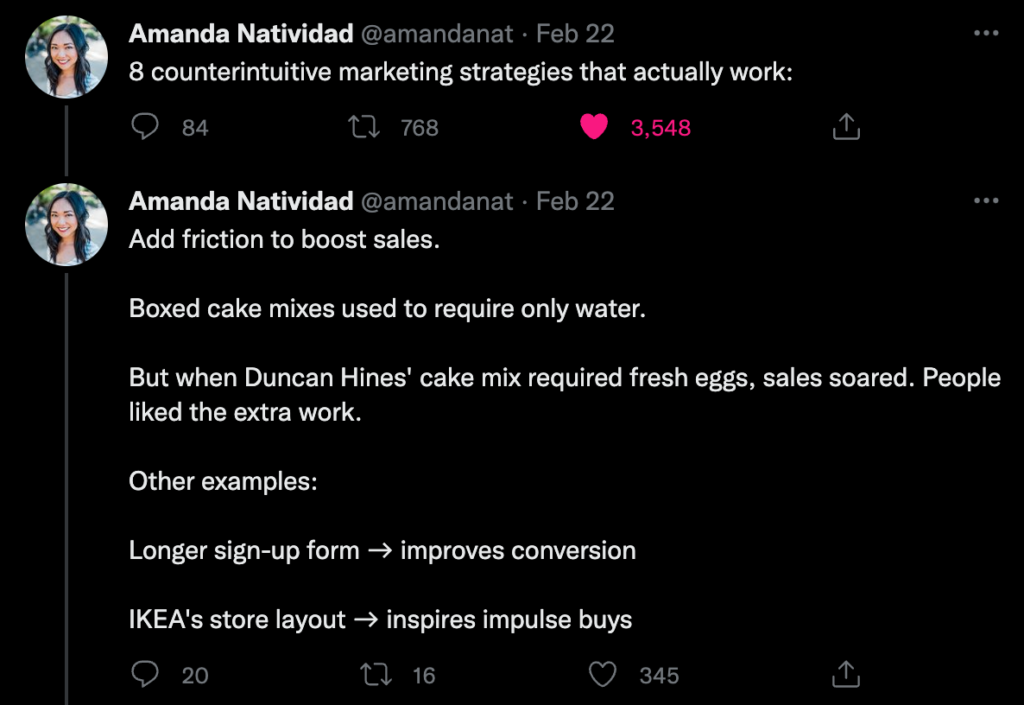Open the Feb 22 timestamp on first tweet
The image size is (1024, 705).
coord(575,33)
